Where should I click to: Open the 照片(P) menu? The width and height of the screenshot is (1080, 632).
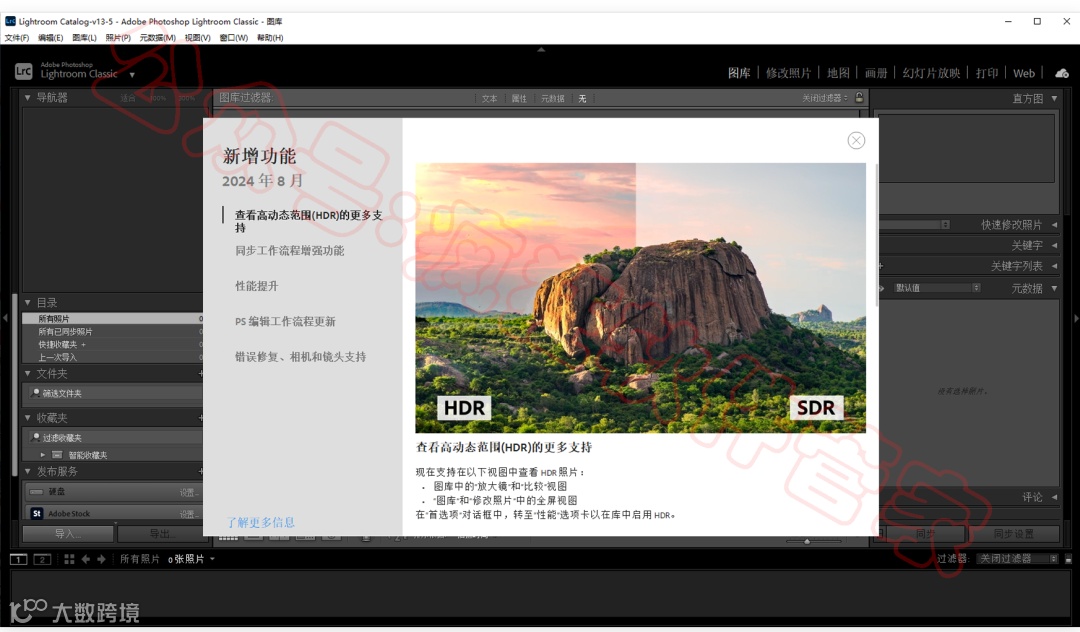point(118,38)
